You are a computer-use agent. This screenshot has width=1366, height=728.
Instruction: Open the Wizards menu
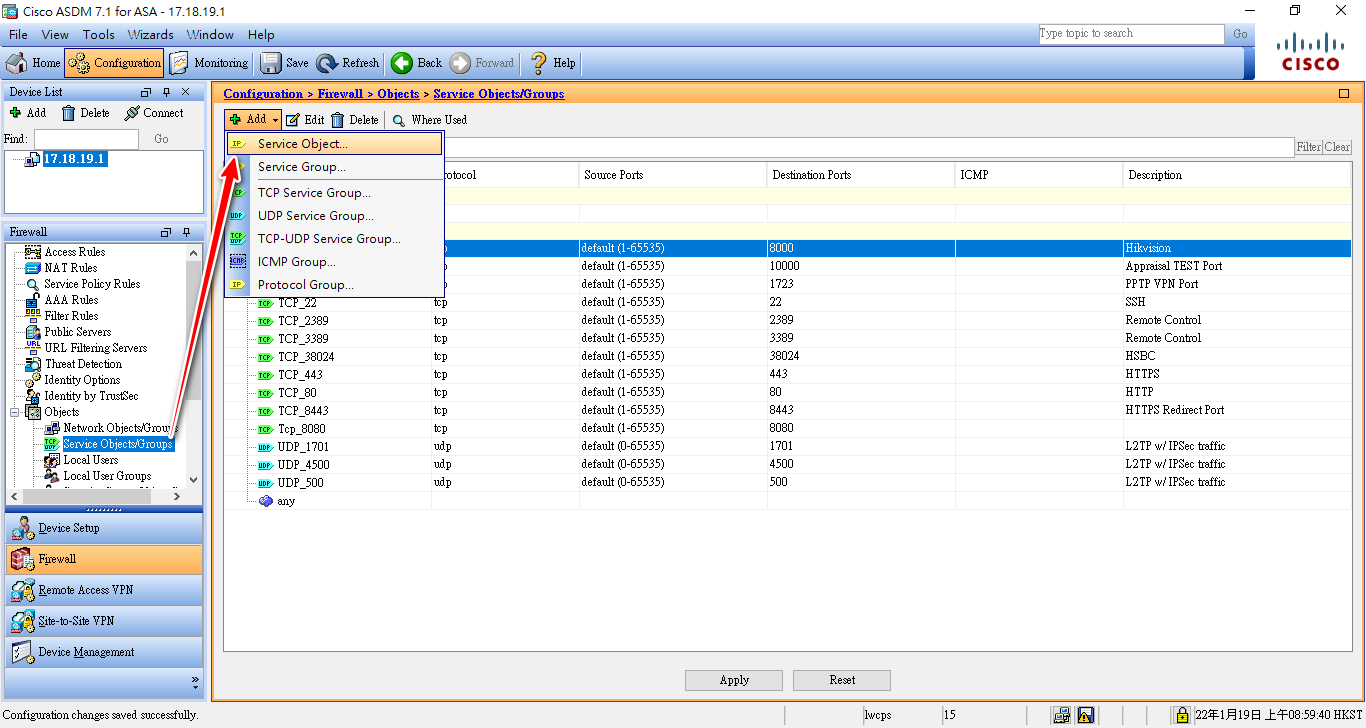point(150,34)
